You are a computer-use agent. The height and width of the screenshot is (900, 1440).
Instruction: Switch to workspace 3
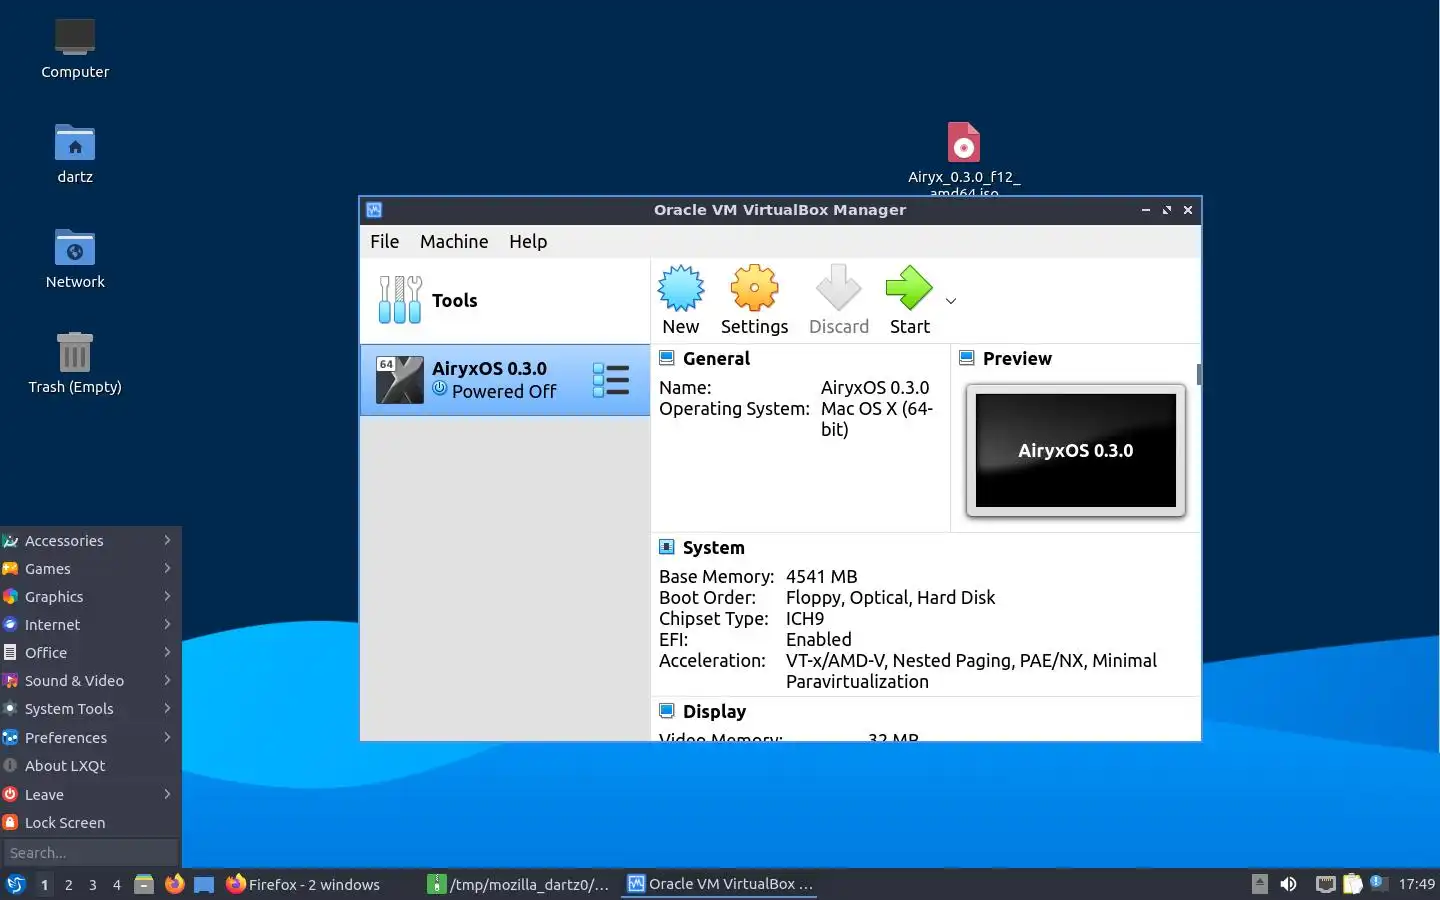[93, 884]
